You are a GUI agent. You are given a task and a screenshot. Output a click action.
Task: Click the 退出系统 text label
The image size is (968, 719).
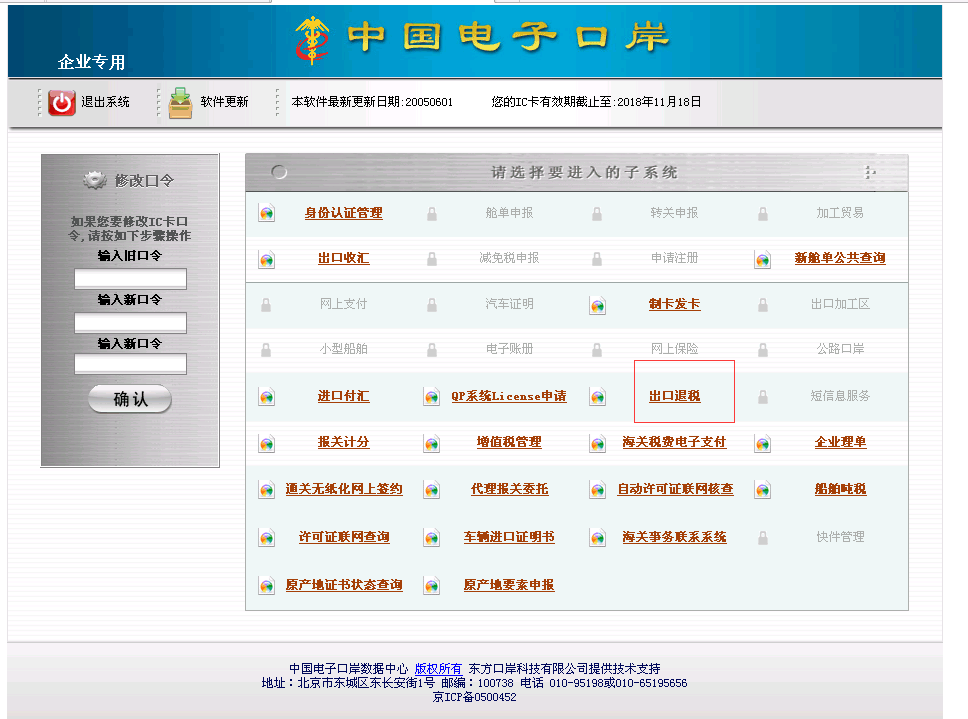point(106,102)
